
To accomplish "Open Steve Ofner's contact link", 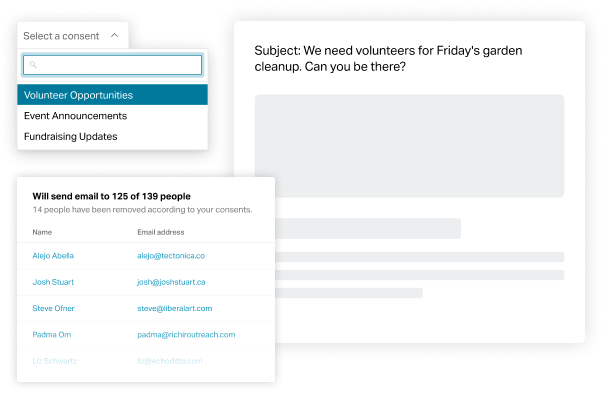I will point(53,308).
